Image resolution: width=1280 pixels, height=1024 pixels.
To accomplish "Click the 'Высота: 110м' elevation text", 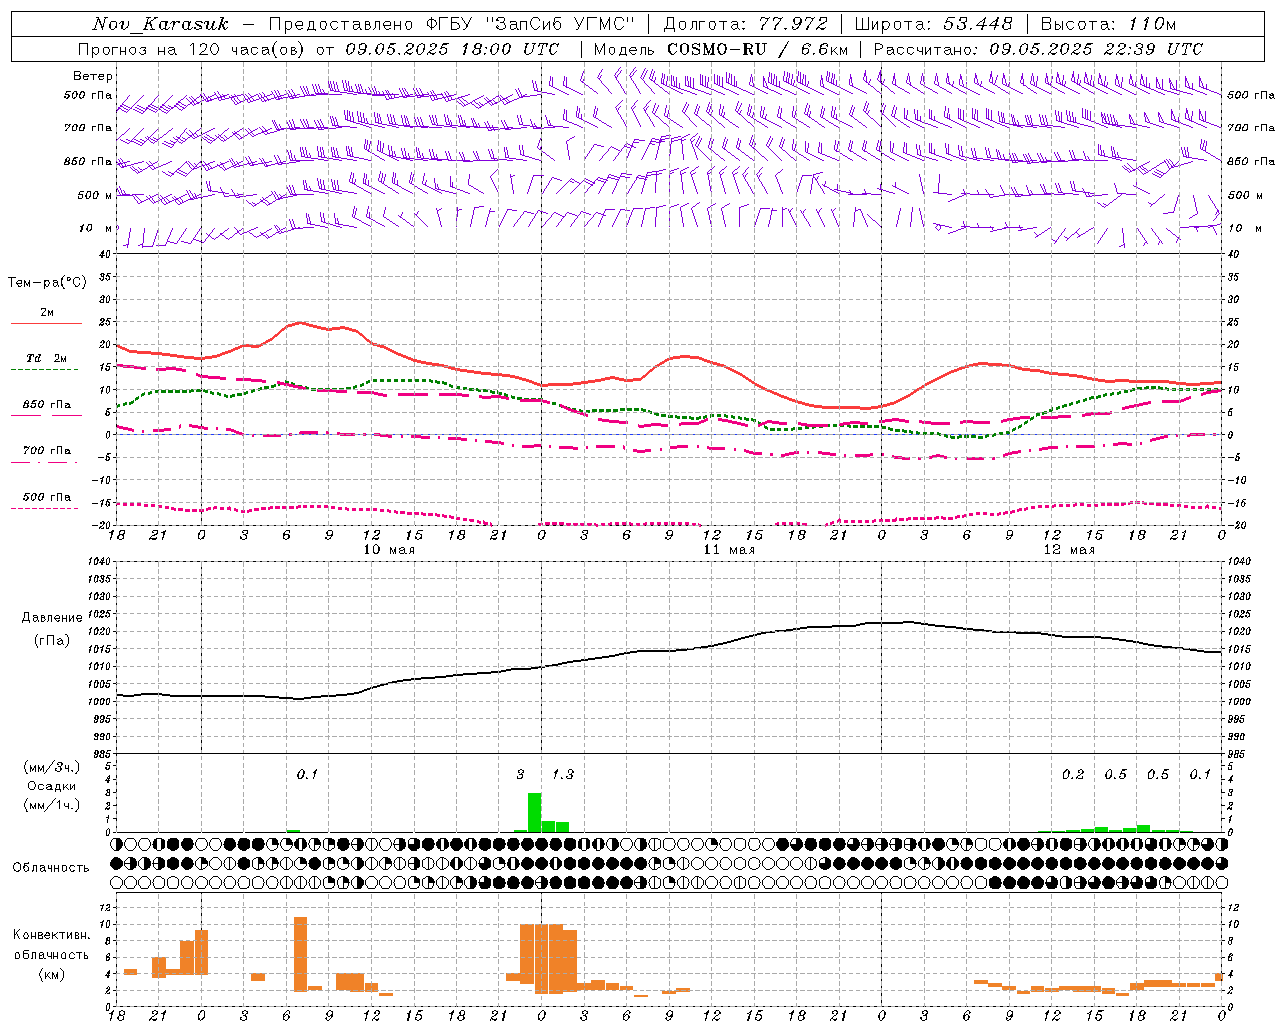I will (1108, 24).
